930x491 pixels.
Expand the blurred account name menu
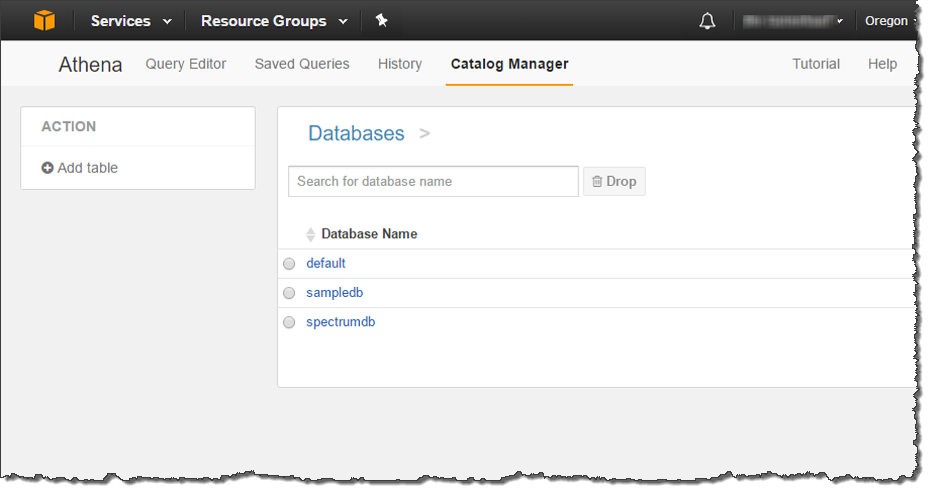tap(790, 21)
